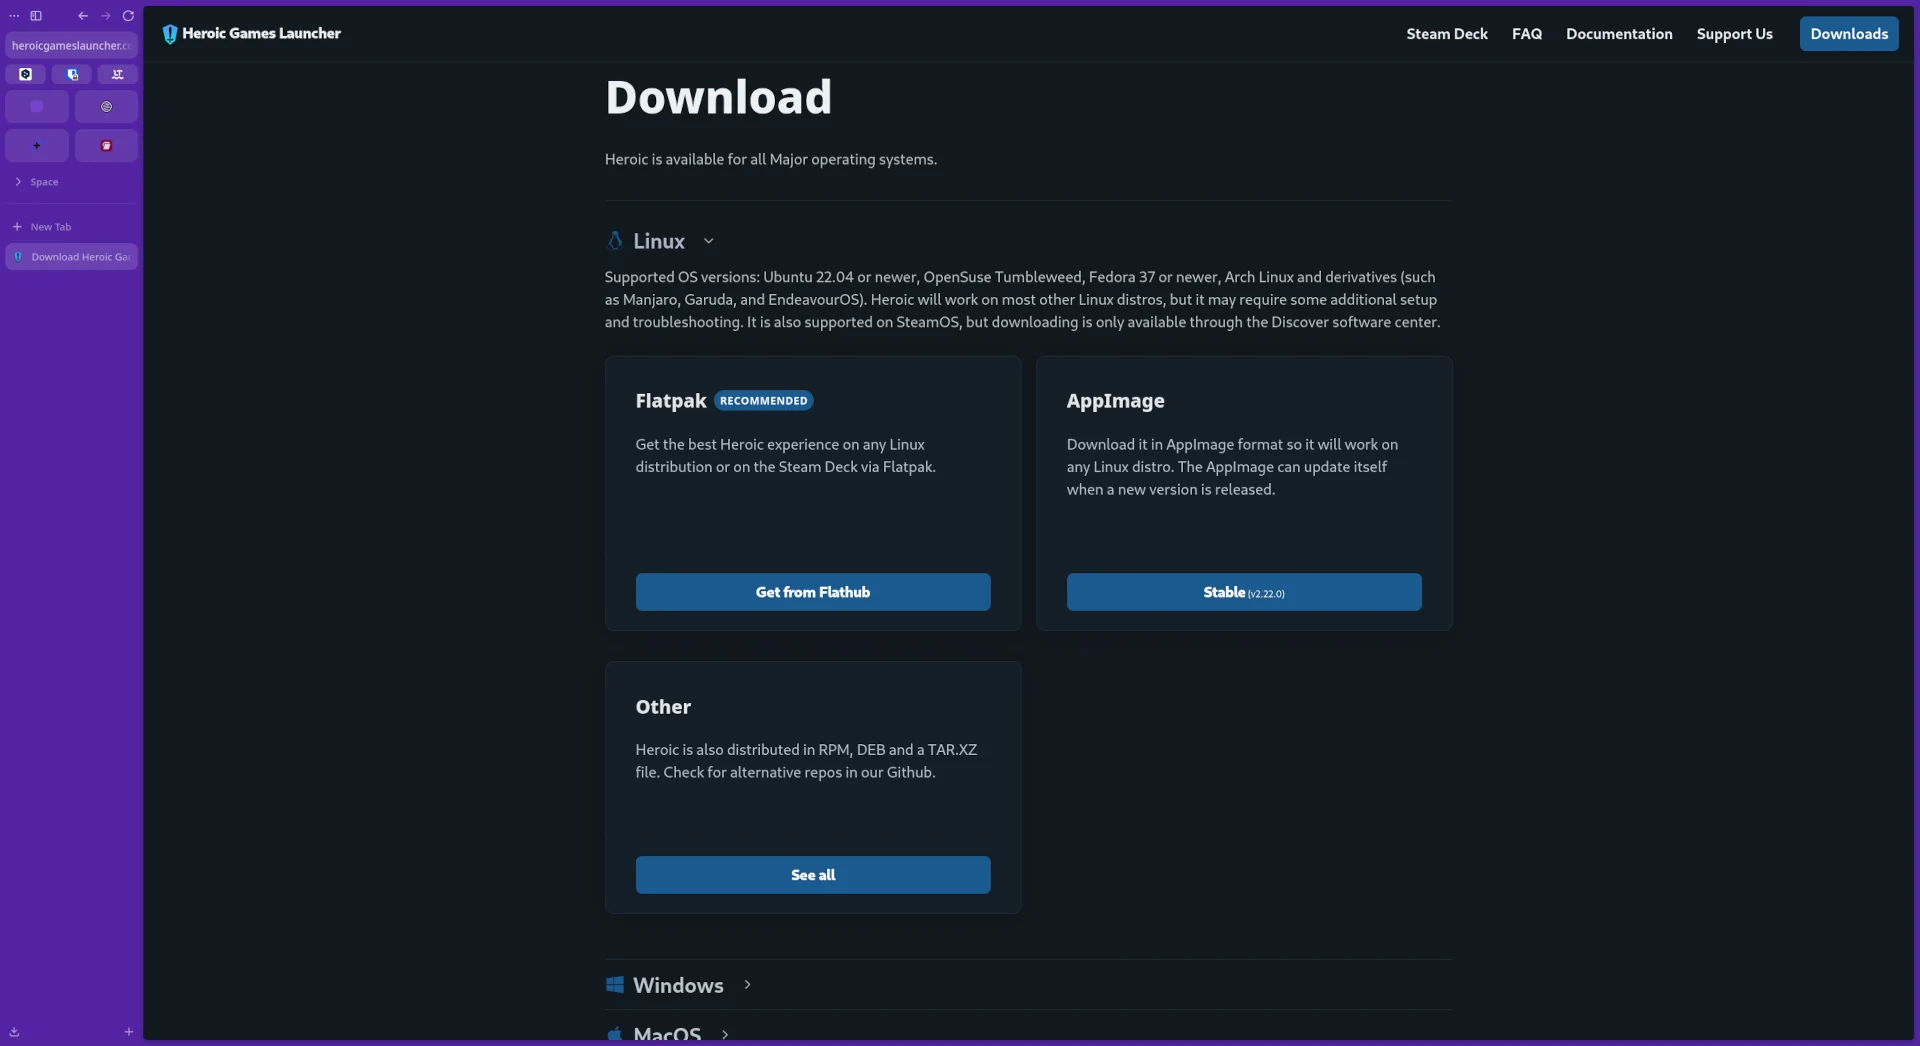
Task: Open the Support Us nav link
Action: (1734, 34)
